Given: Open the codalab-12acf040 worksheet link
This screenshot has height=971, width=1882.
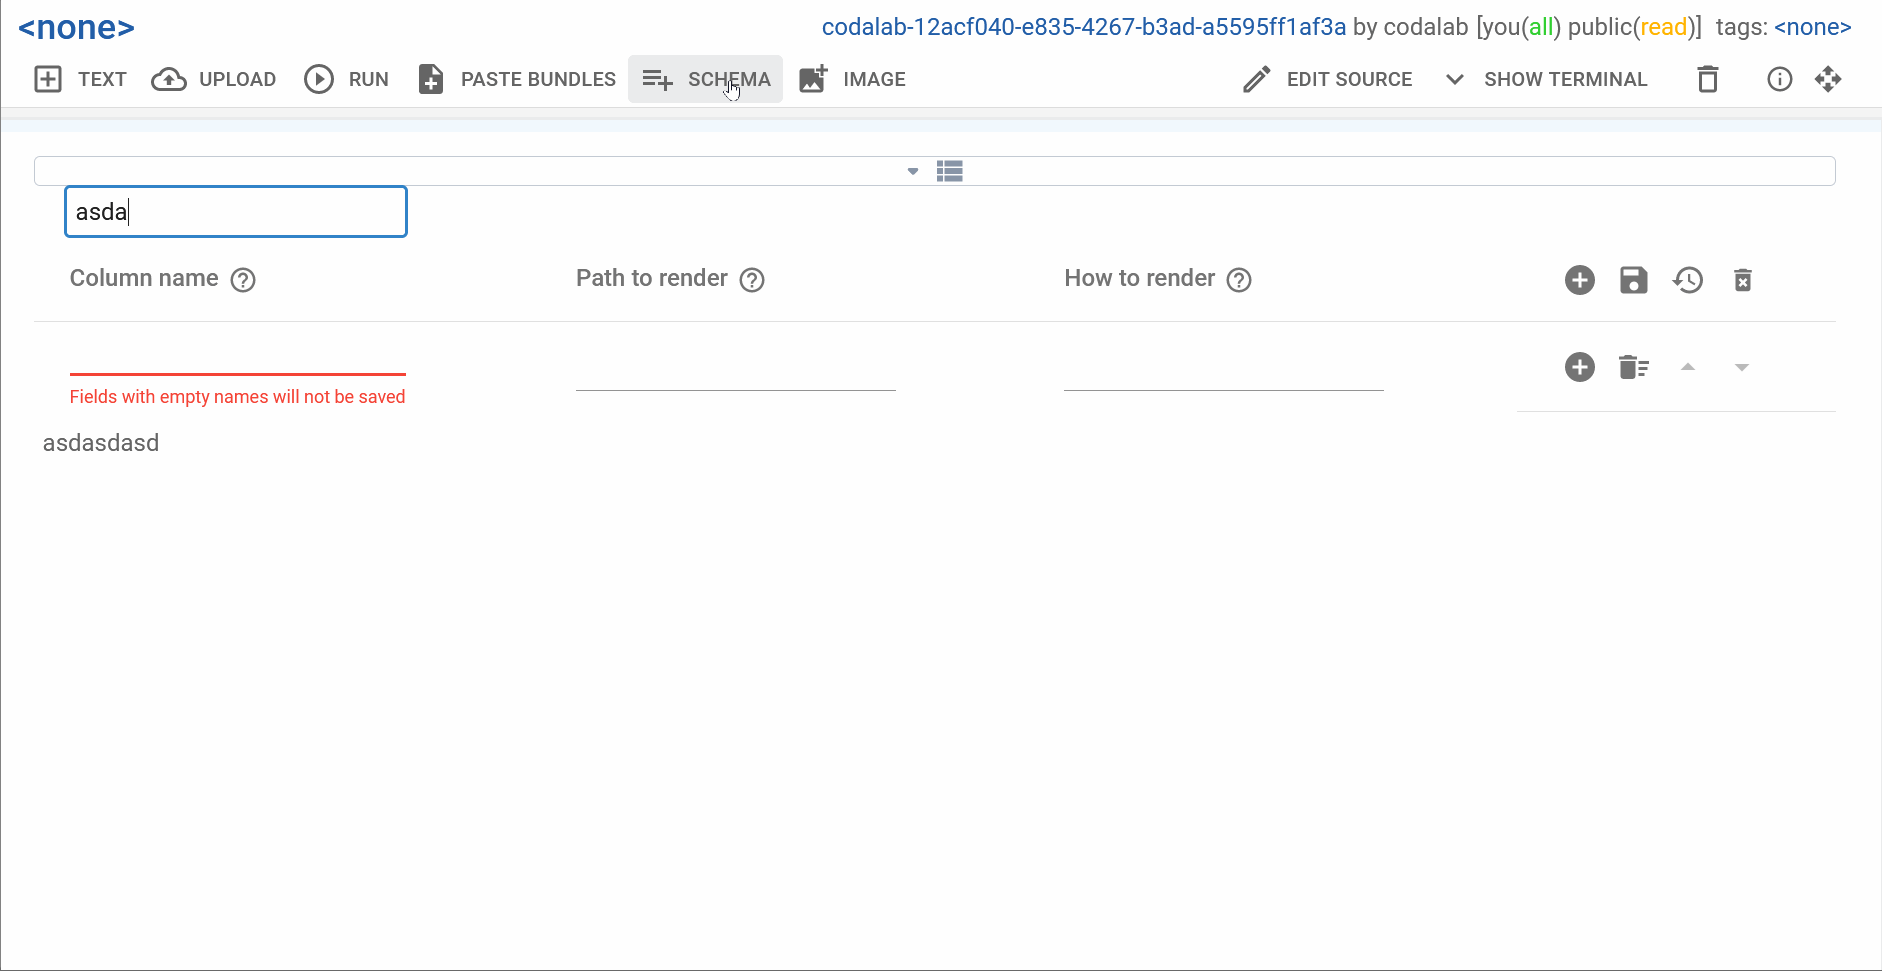Looking at the screenshot, I should pyautogui.click(x=1083, y=27).
